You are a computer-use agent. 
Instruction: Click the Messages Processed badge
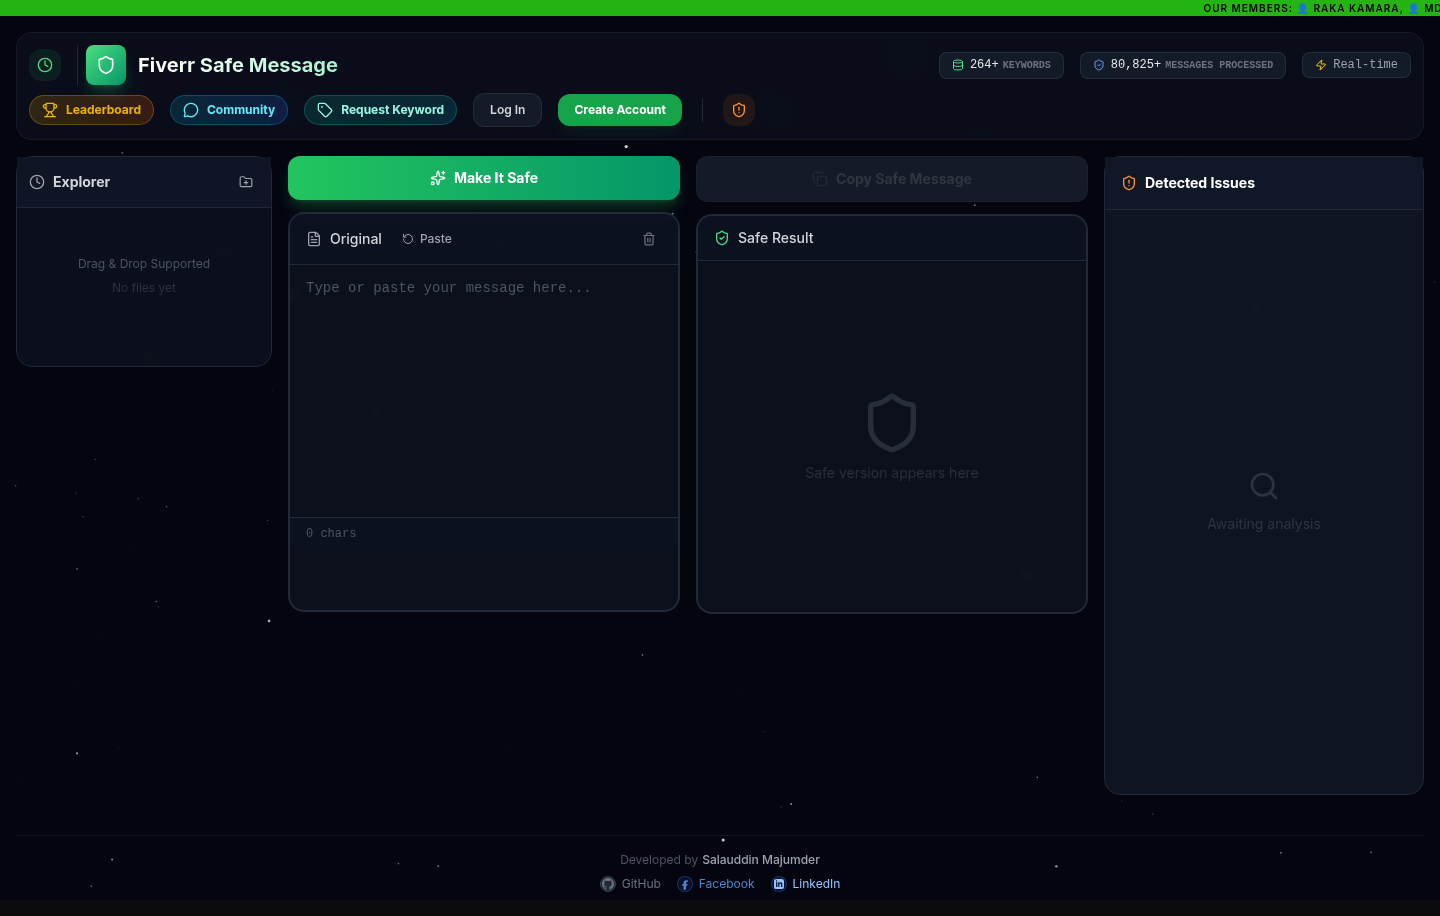click(1183, 65)
